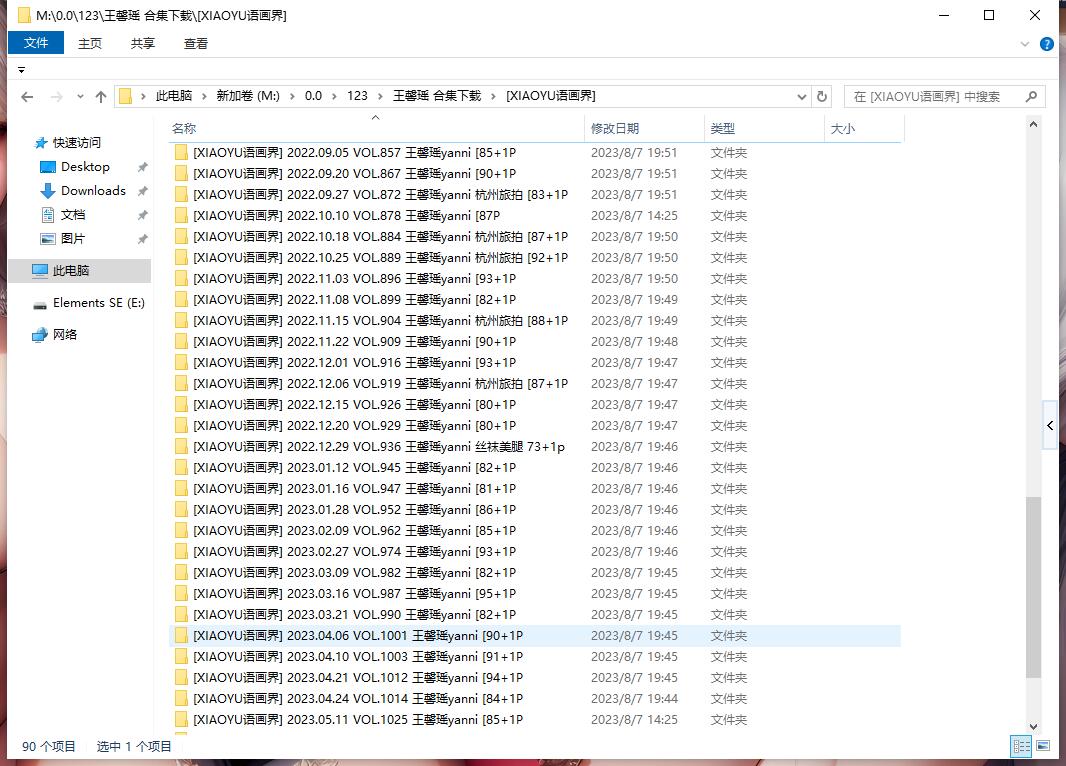Go up one folder level arrow
The height and width of the screenshot is (766, 1066).
pyautogui.click(x=101, y=97)
